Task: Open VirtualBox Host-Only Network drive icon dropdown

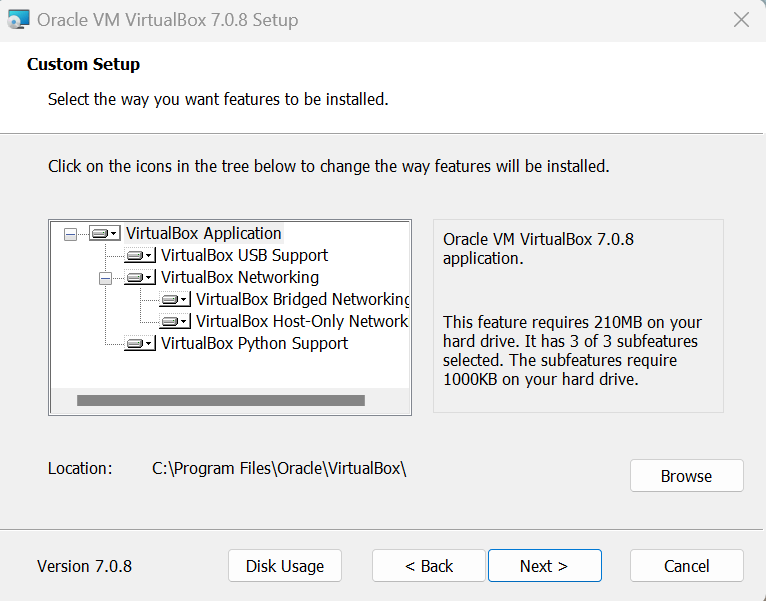Action: [x=175, y=322]
